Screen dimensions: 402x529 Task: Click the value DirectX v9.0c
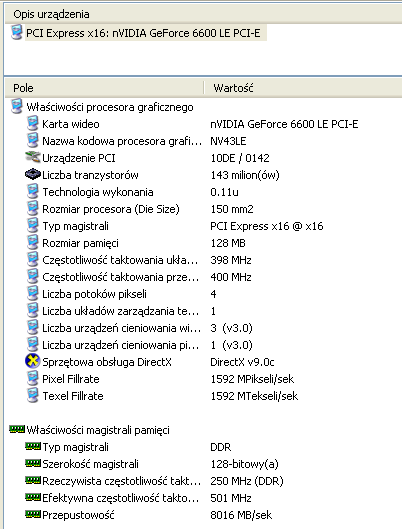[242, 362]
